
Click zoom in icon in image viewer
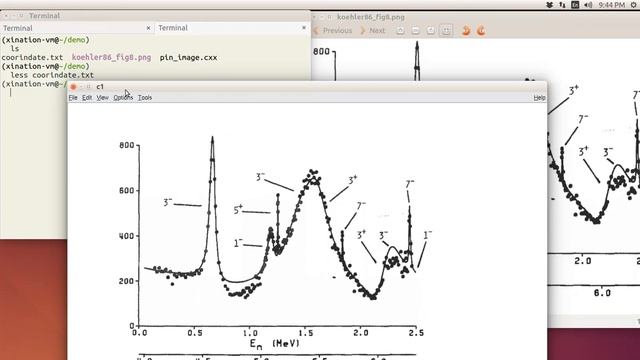tap(400, 31)
